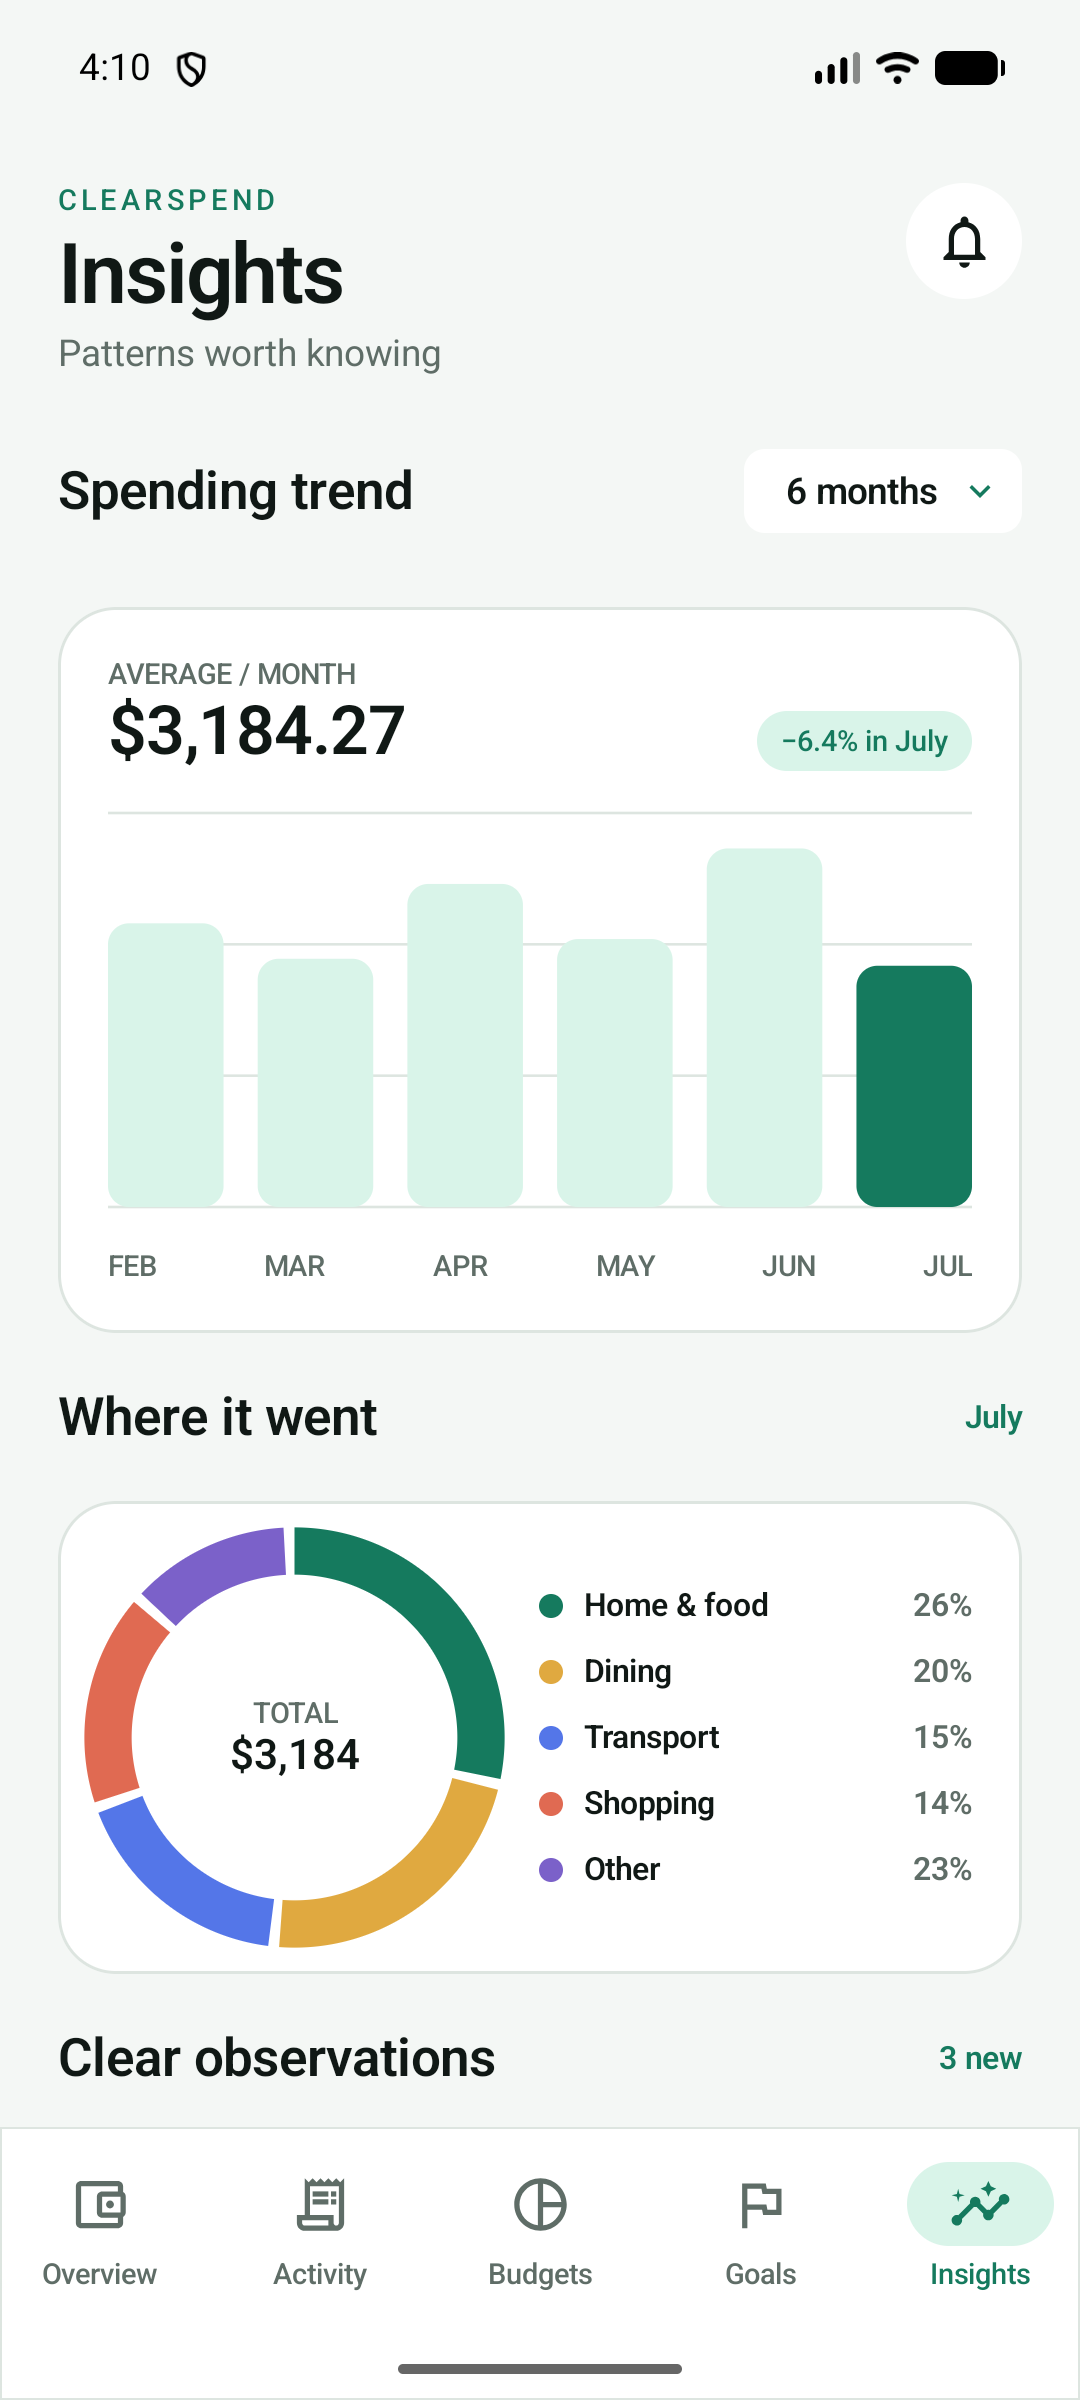
Task: Tap the shield icon in status bar
Action: 191,69
